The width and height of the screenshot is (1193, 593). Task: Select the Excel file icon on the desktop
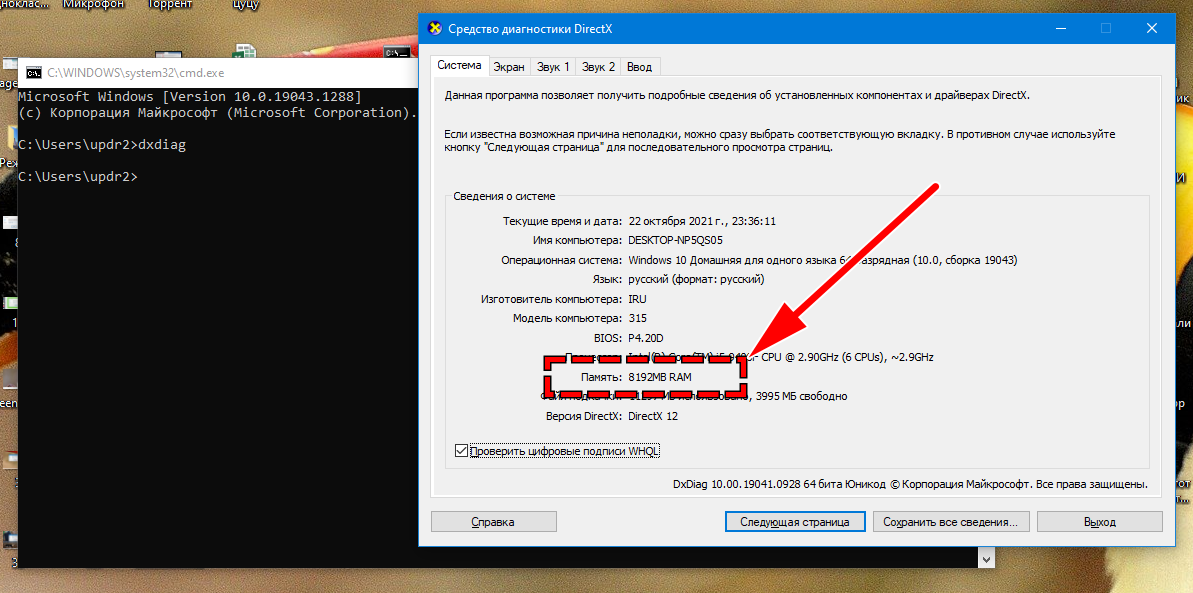pos(245,53)
